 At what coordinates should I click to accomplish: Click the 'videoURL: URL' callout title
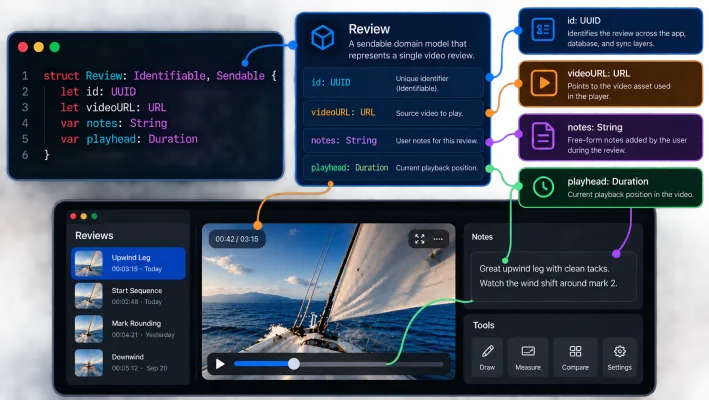tap(598, 74)
